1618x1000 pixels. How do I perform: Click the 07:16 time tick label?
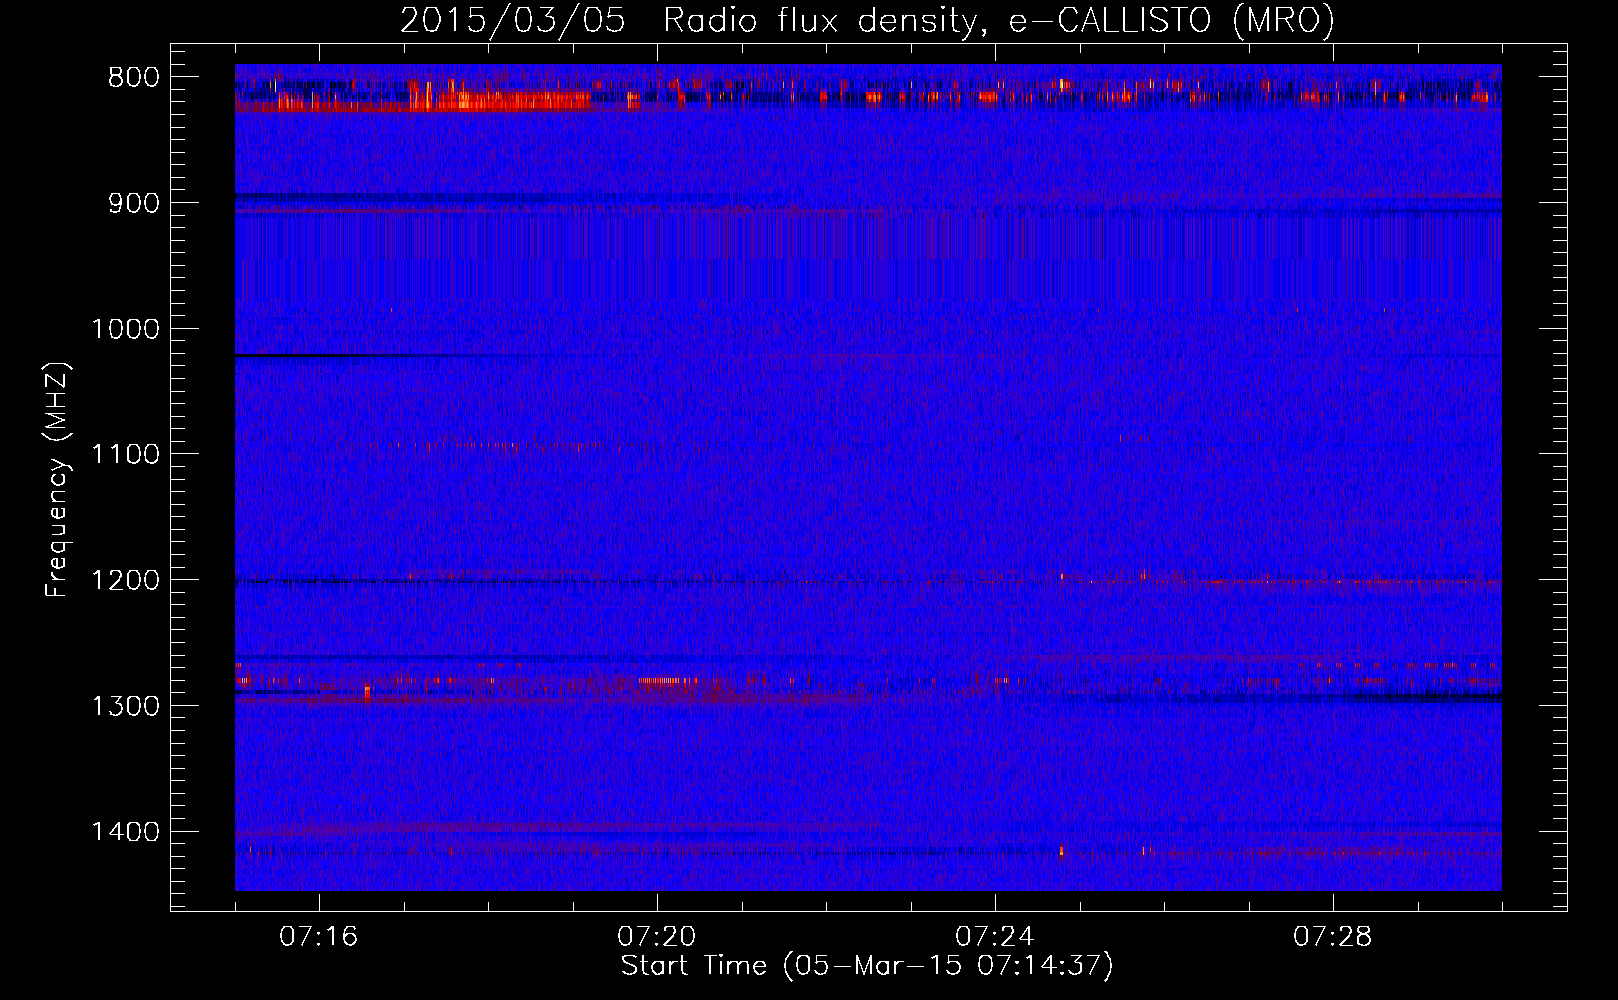319,936
